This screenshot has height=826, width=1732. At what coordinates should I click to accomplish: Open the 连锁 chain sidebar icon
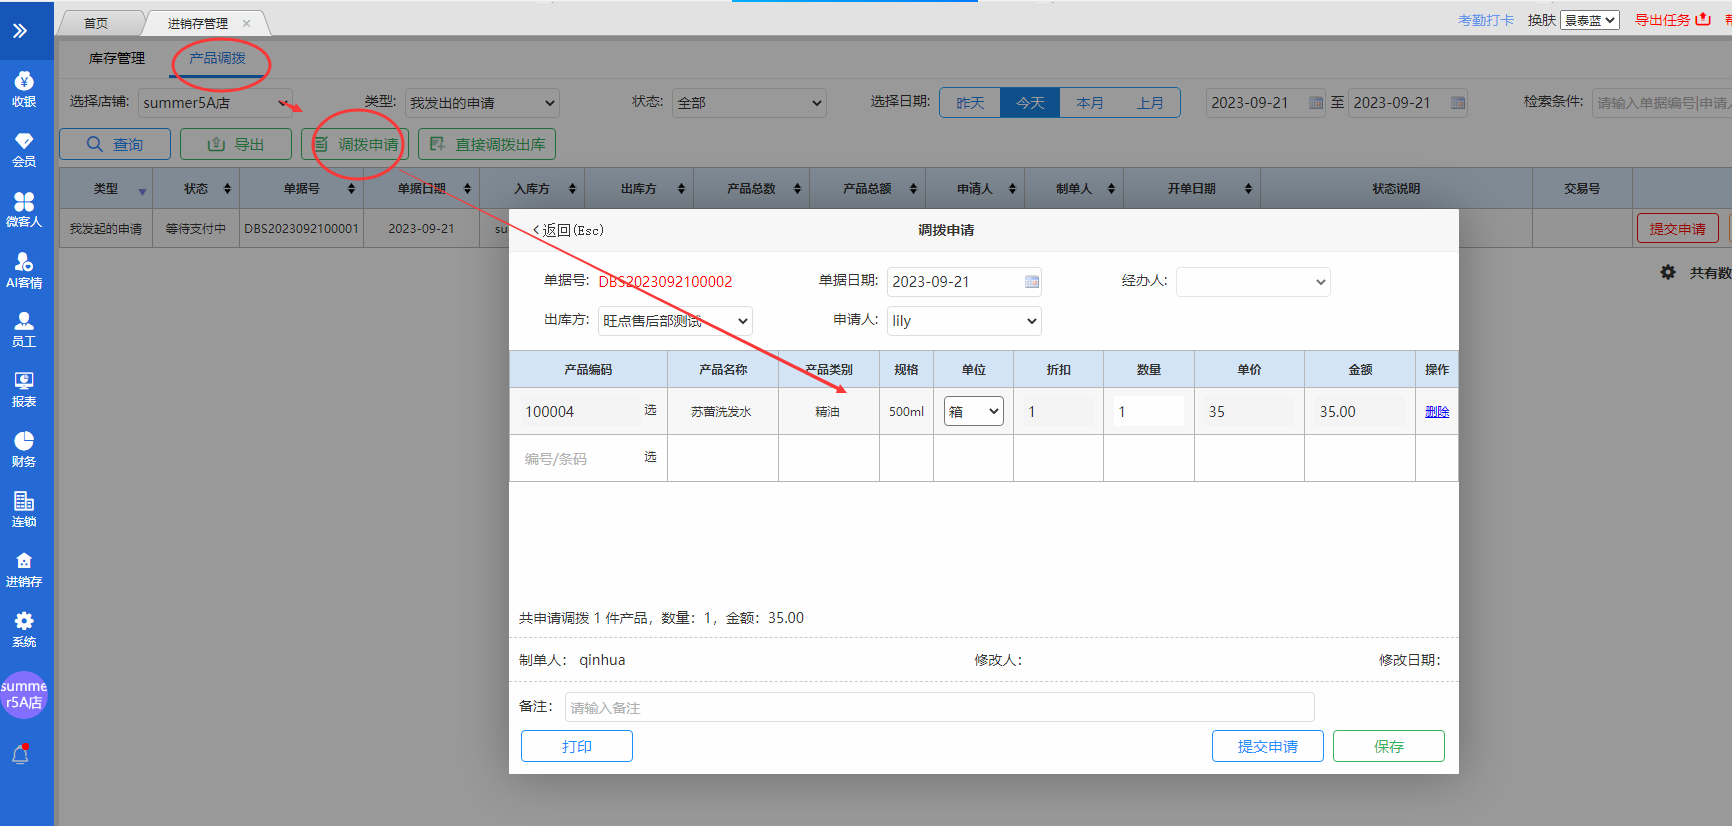pyautogui.click(x=24, y=509)
